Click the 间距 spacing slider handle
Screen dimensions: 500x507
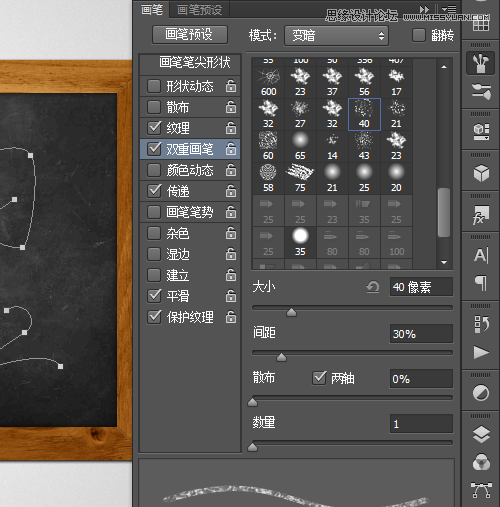coord(281,357)
